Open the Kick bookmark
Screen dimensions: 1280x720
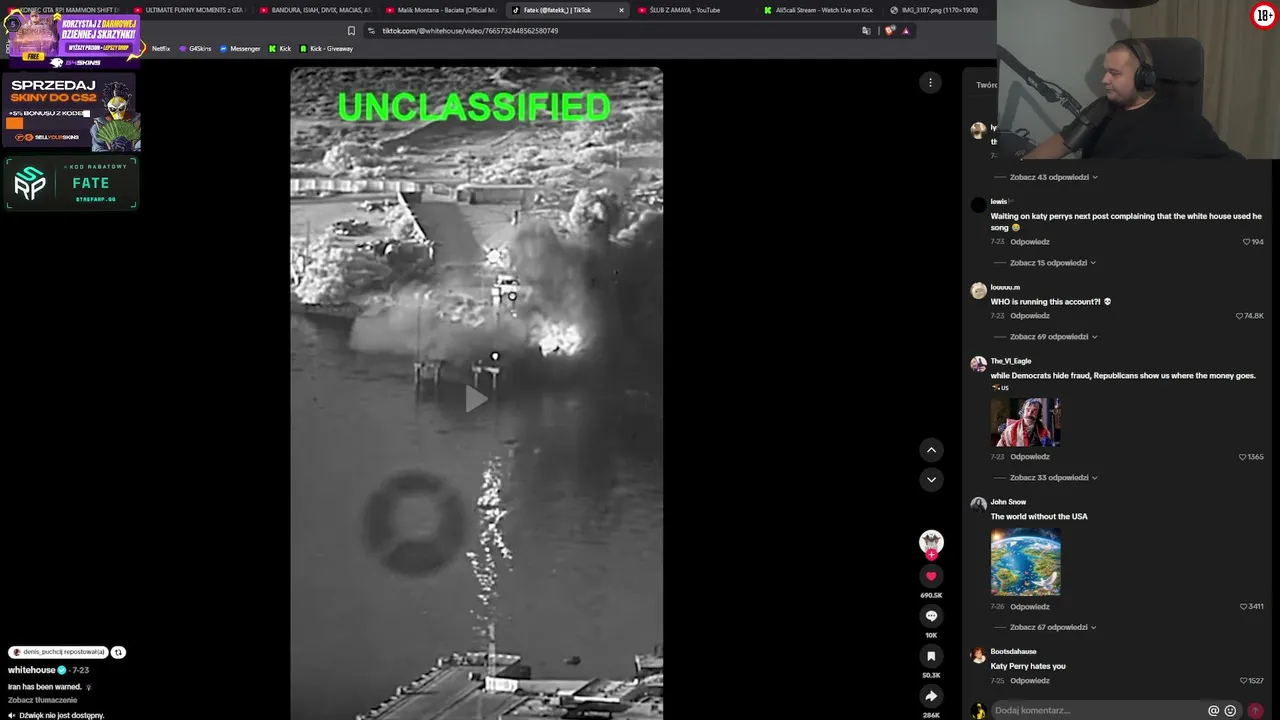tap(280, 49)
